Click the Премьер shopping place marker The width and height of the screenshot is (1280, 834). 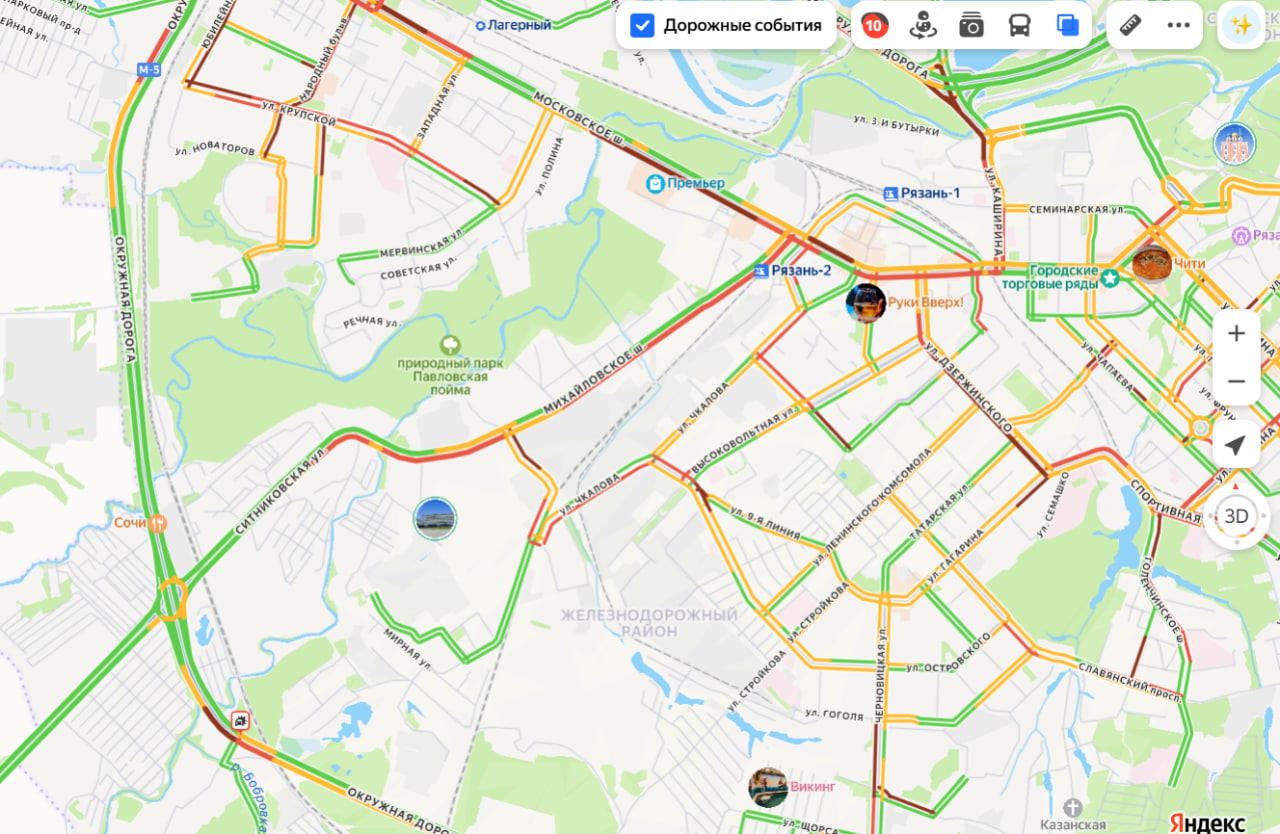pyautogui.click(x=685, y=183)
